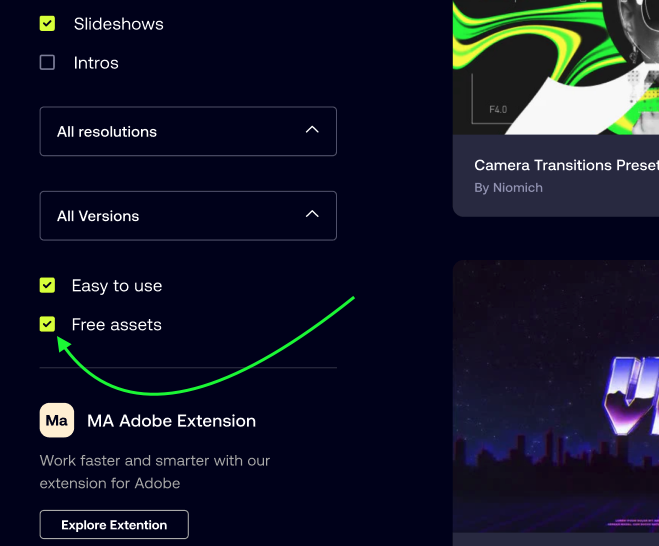The width and height of the screenshot is (659, 546).
Task: Click the Slideshows label text
Action: [x=119, y=24]
